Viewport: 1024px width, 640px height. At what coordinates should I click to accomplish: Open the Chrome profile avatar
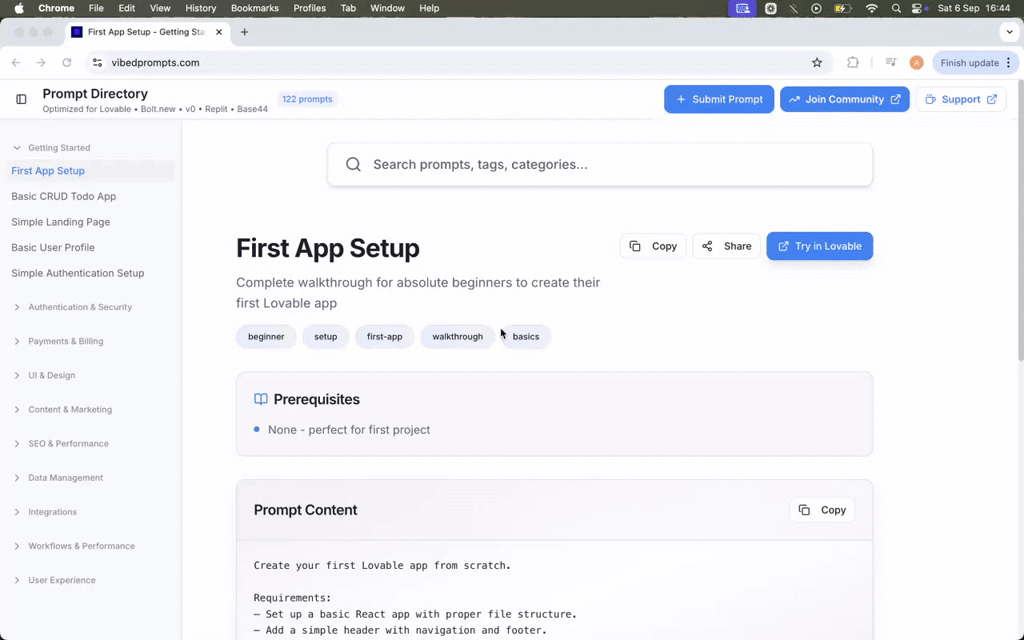pyautogui.click(x=916, y=63)
